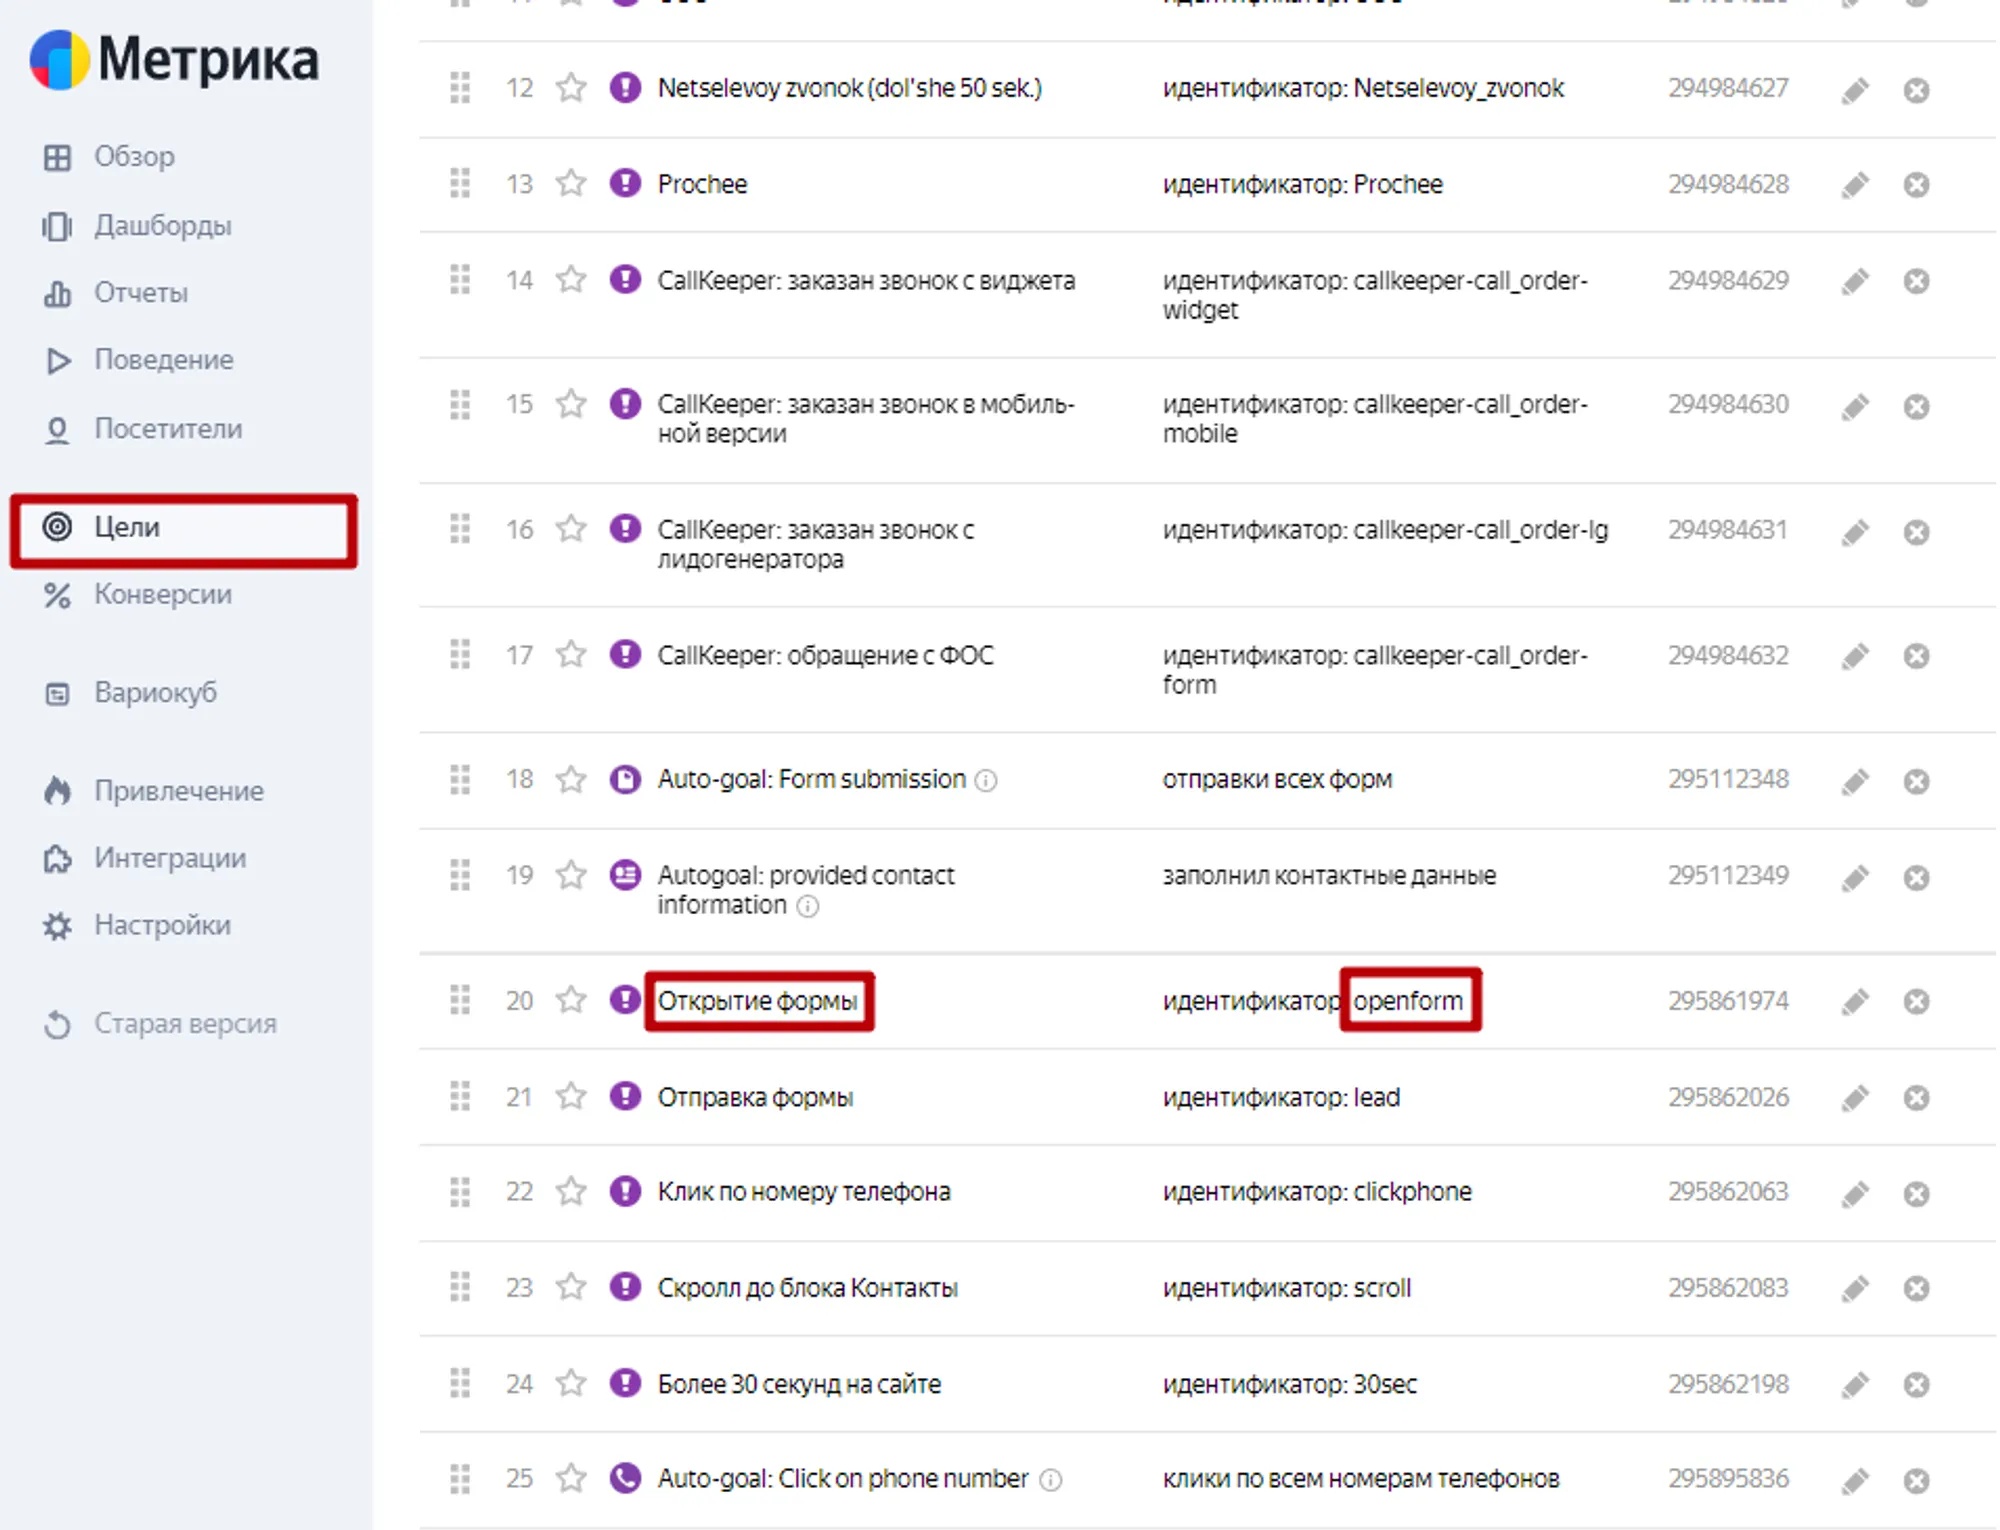The image size is (2000, 1530).
Task: Open Дашборды section
Action: (x=162, y=226)
